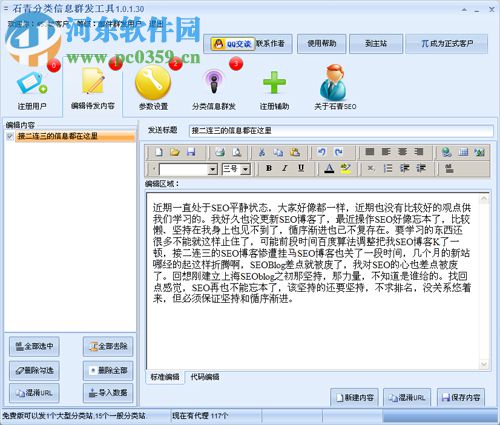The height and width of the screenshot is (425, 500).
Task: Click the 到主站 button
Action: [x=376, y=43]
